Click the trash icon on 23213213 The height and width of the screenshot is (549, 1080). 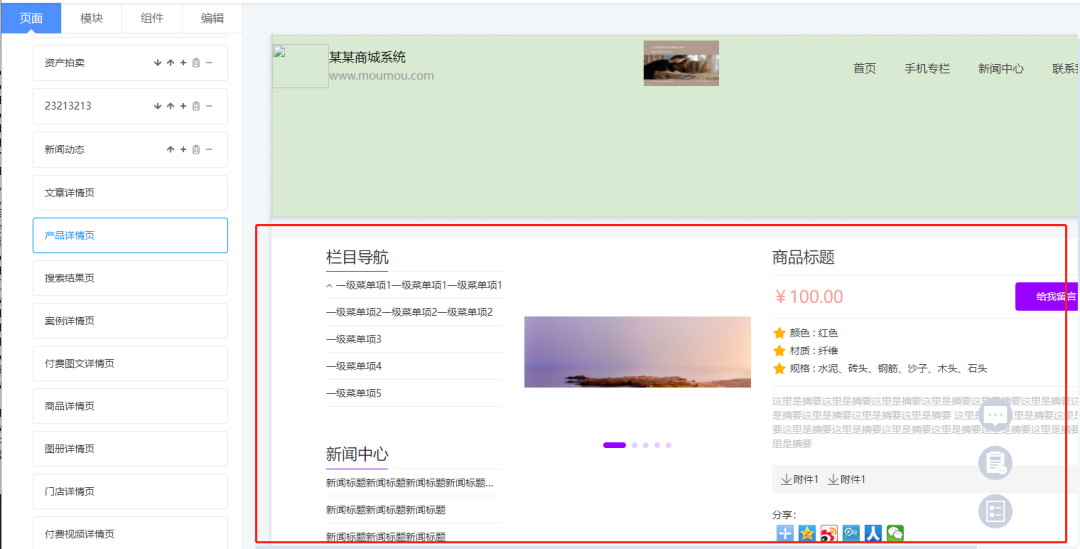pyautogui.click(x=196, y=106)
